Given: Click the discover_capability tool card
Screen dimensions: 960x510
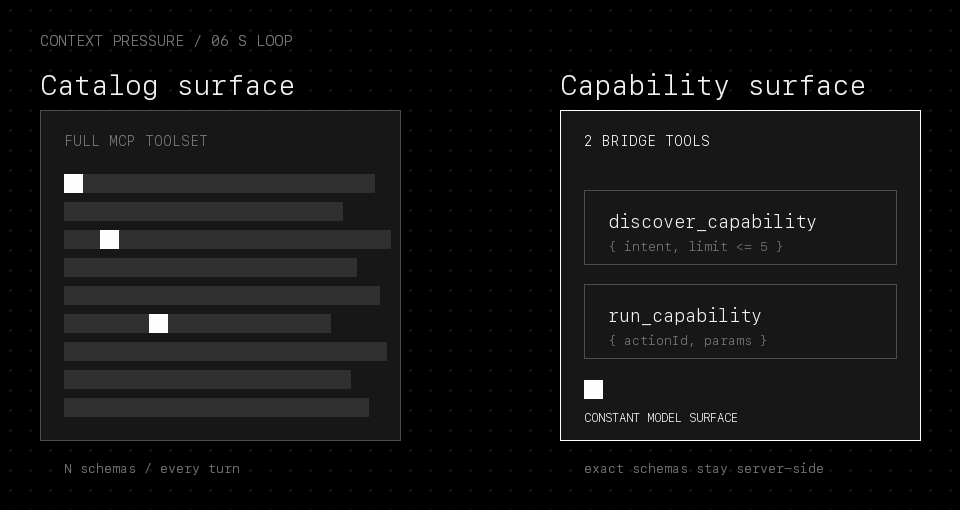Looking at the screenshot, I should coord(740,228).
